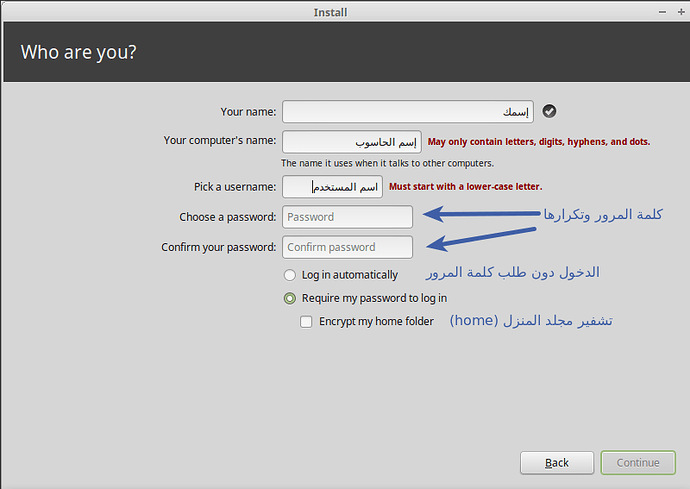Click the 'Must start with a lower-case letter' warning
690x489 pixels.
point(465,187)
